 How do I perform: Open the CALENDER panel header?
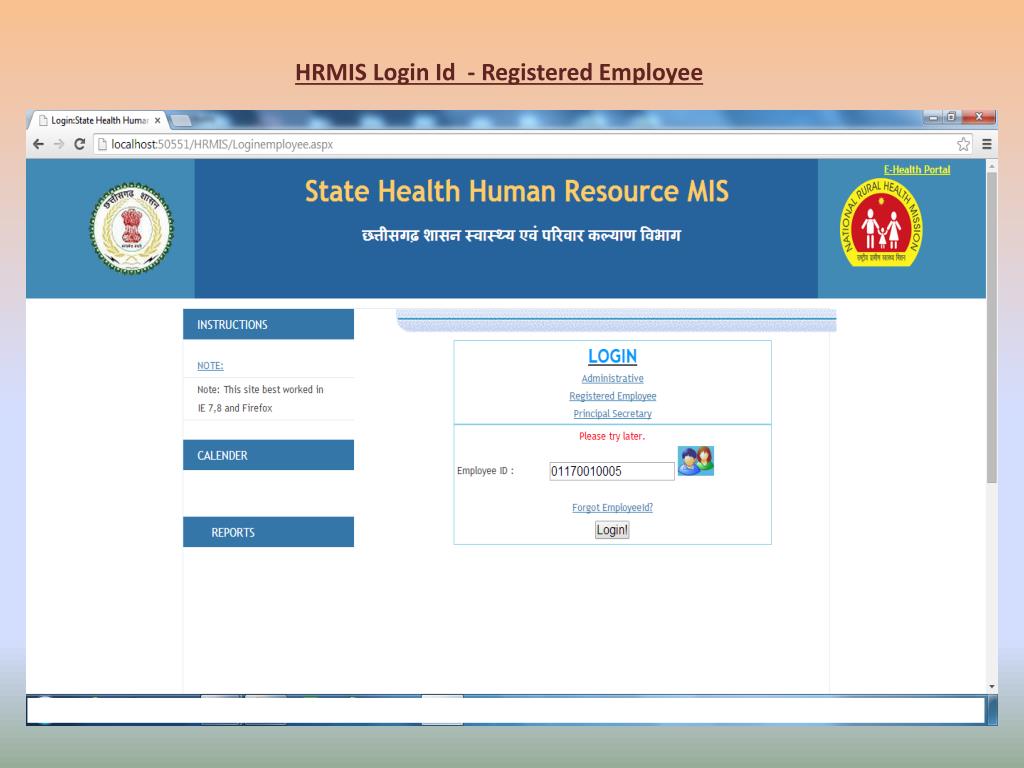pos(268,455)
